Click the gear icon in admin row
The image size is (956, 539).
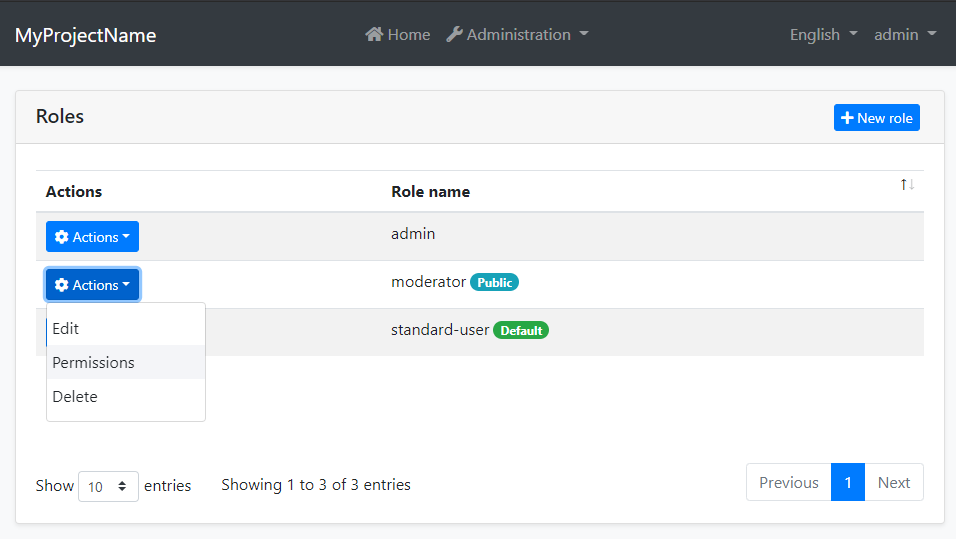click(x=62, y=237)
